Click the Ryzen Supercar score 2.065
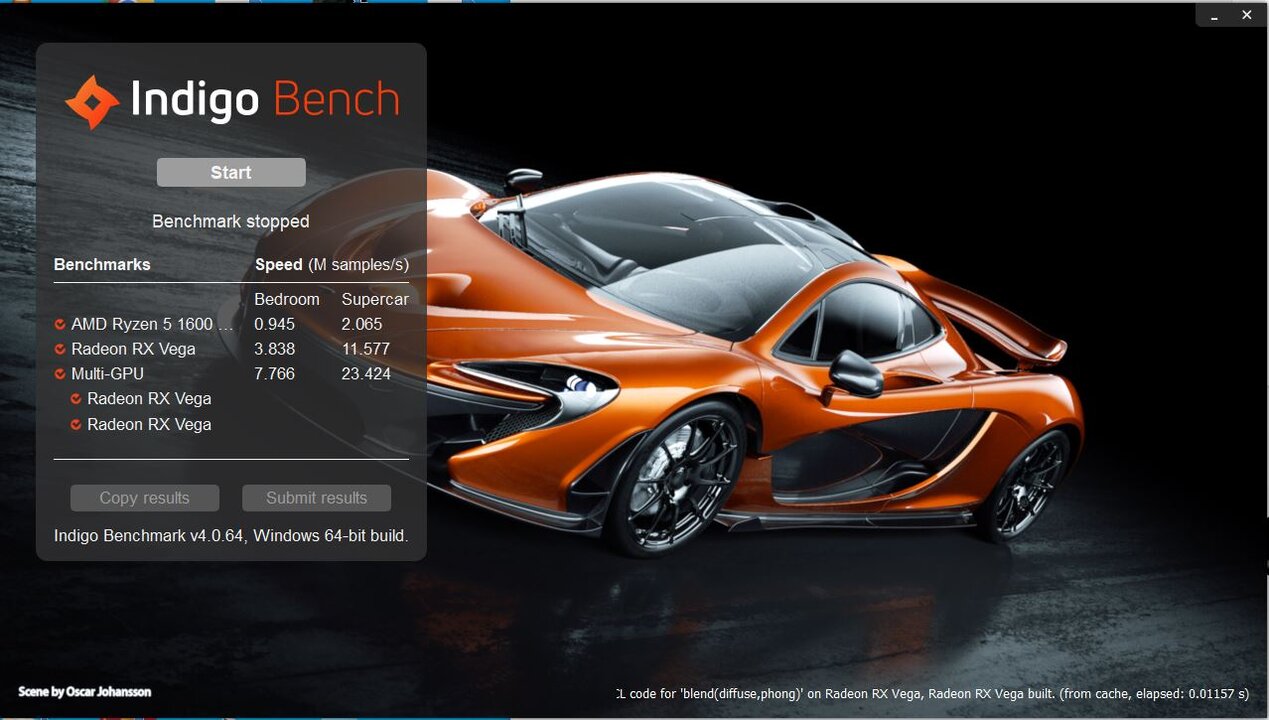 (362, 324)
